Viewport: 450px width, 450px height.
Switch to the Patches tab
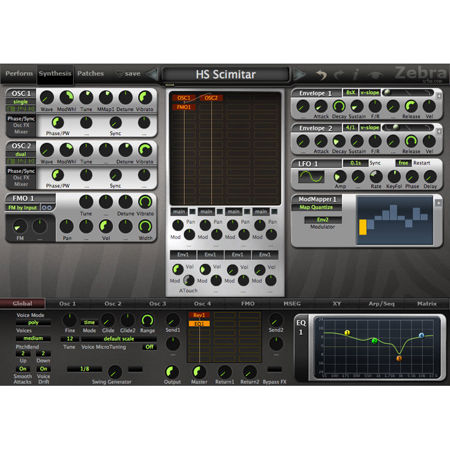click(x=90, y=74)
